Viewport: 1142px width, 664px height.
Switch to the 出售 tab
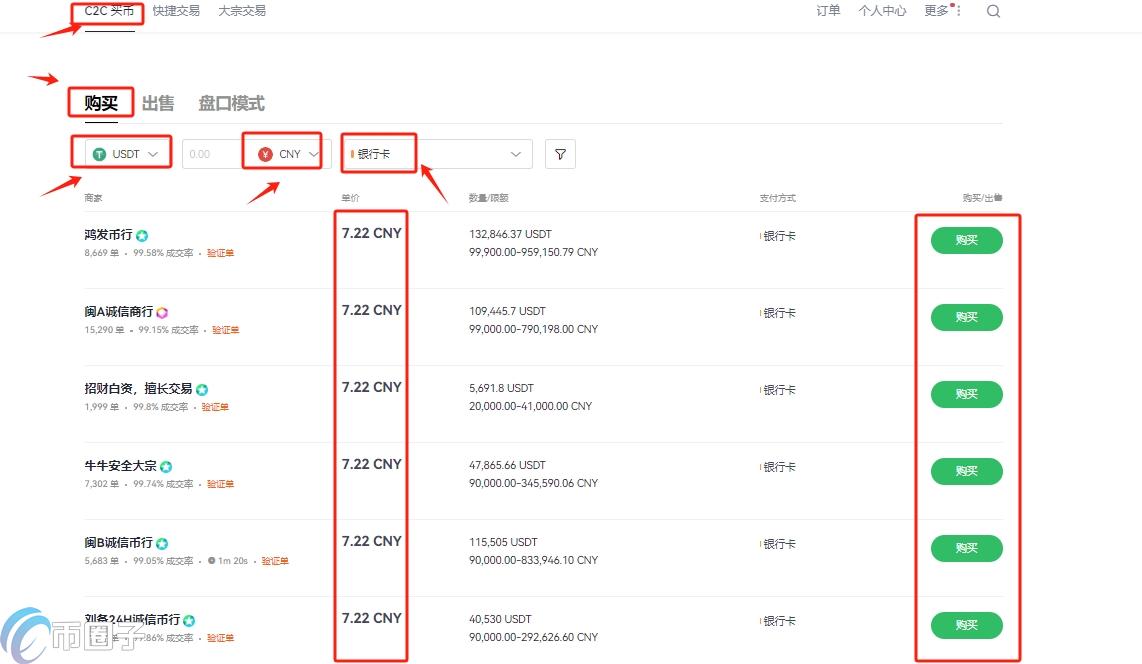tap(157, 103)
